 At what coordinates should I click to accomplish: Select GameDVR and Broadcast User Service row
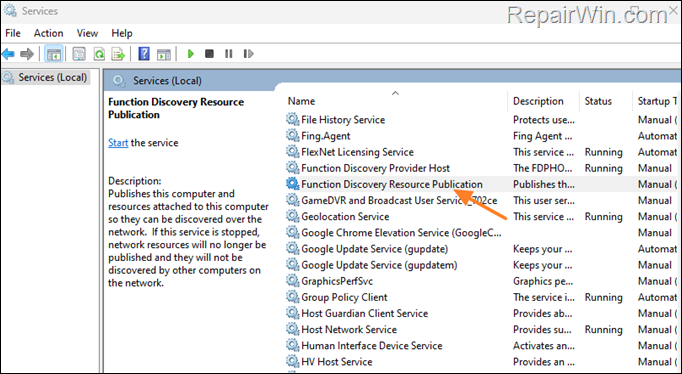(x=482, y=200)
